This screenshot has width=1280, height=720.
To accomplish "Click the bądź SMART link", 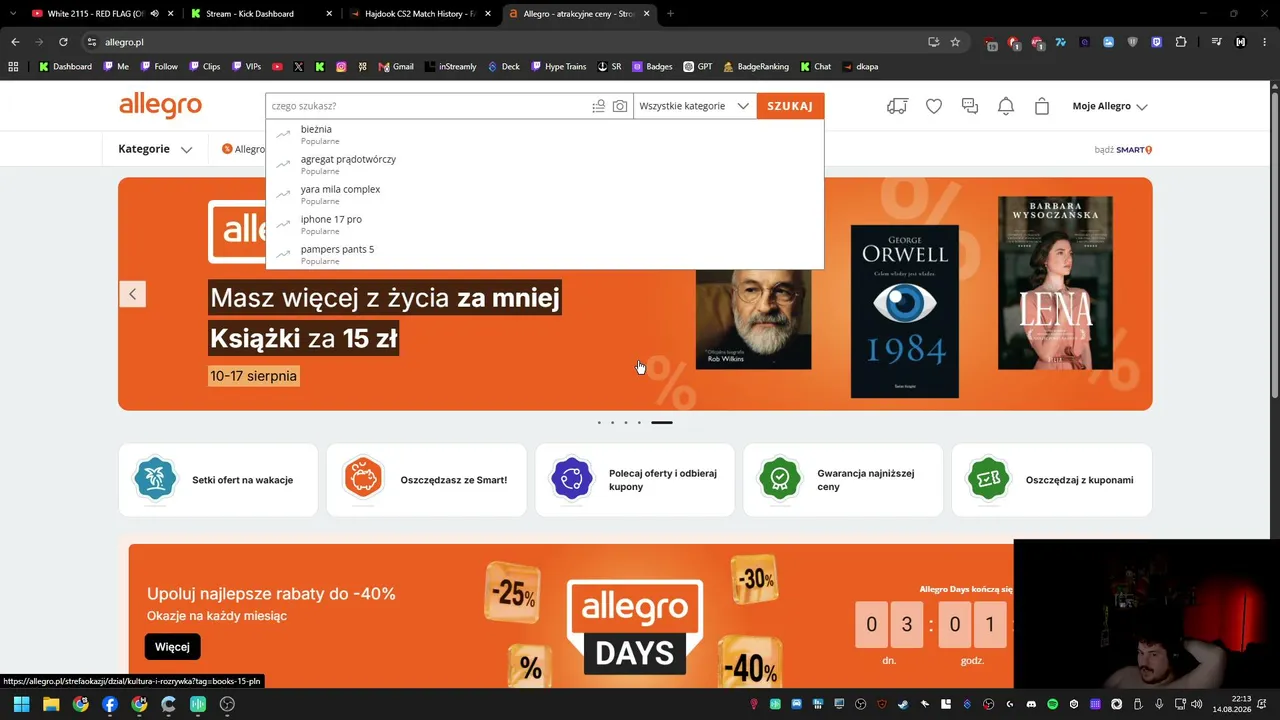I will (x=1123, y=150).
